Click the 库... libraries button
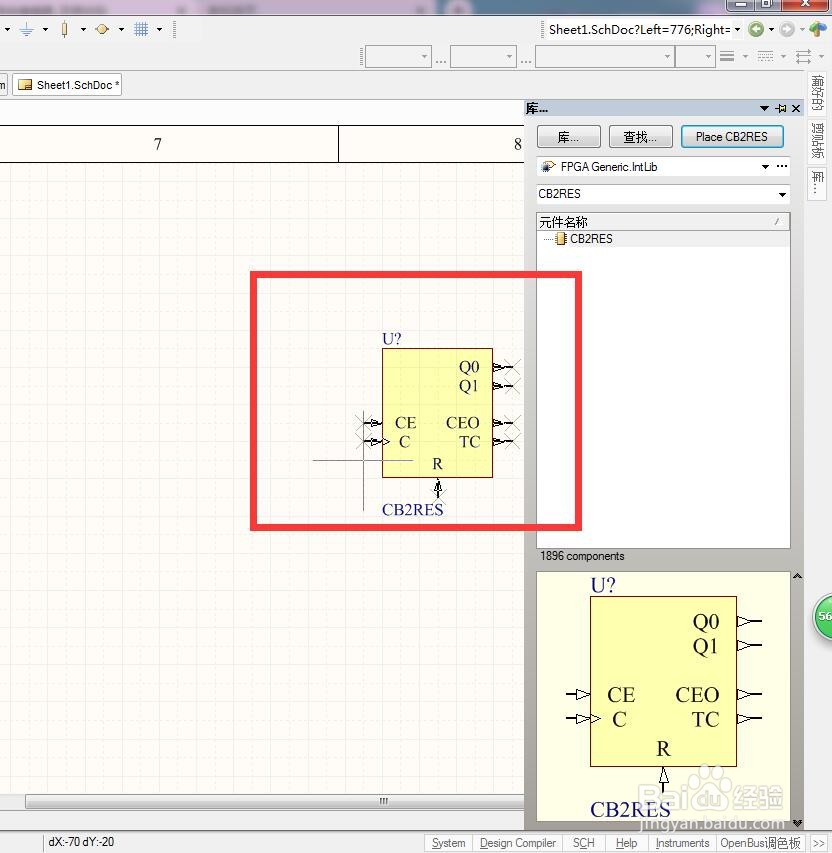 [x=569, y=137]
